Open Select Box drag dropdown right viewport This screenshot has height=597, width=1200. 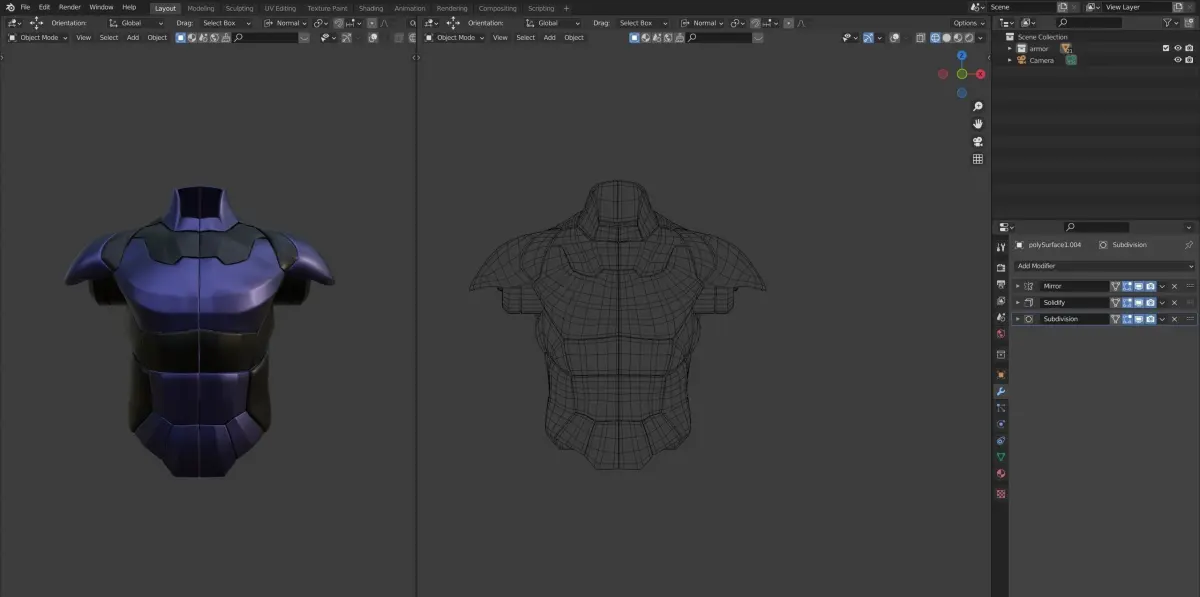[x=641, y=23]
